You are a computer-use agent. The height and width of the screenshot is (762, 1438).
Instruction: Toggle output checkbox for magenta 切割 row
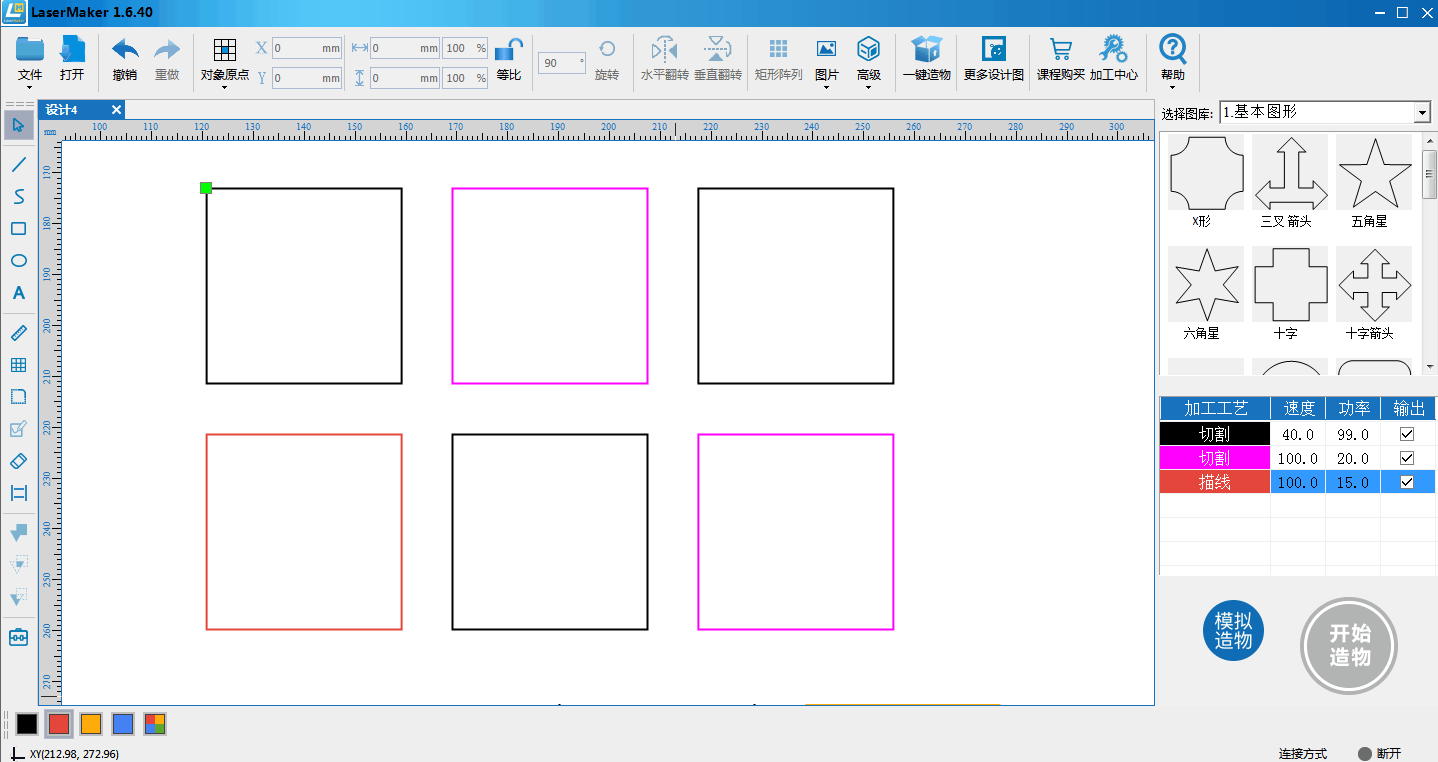(x=1407, y=458)
